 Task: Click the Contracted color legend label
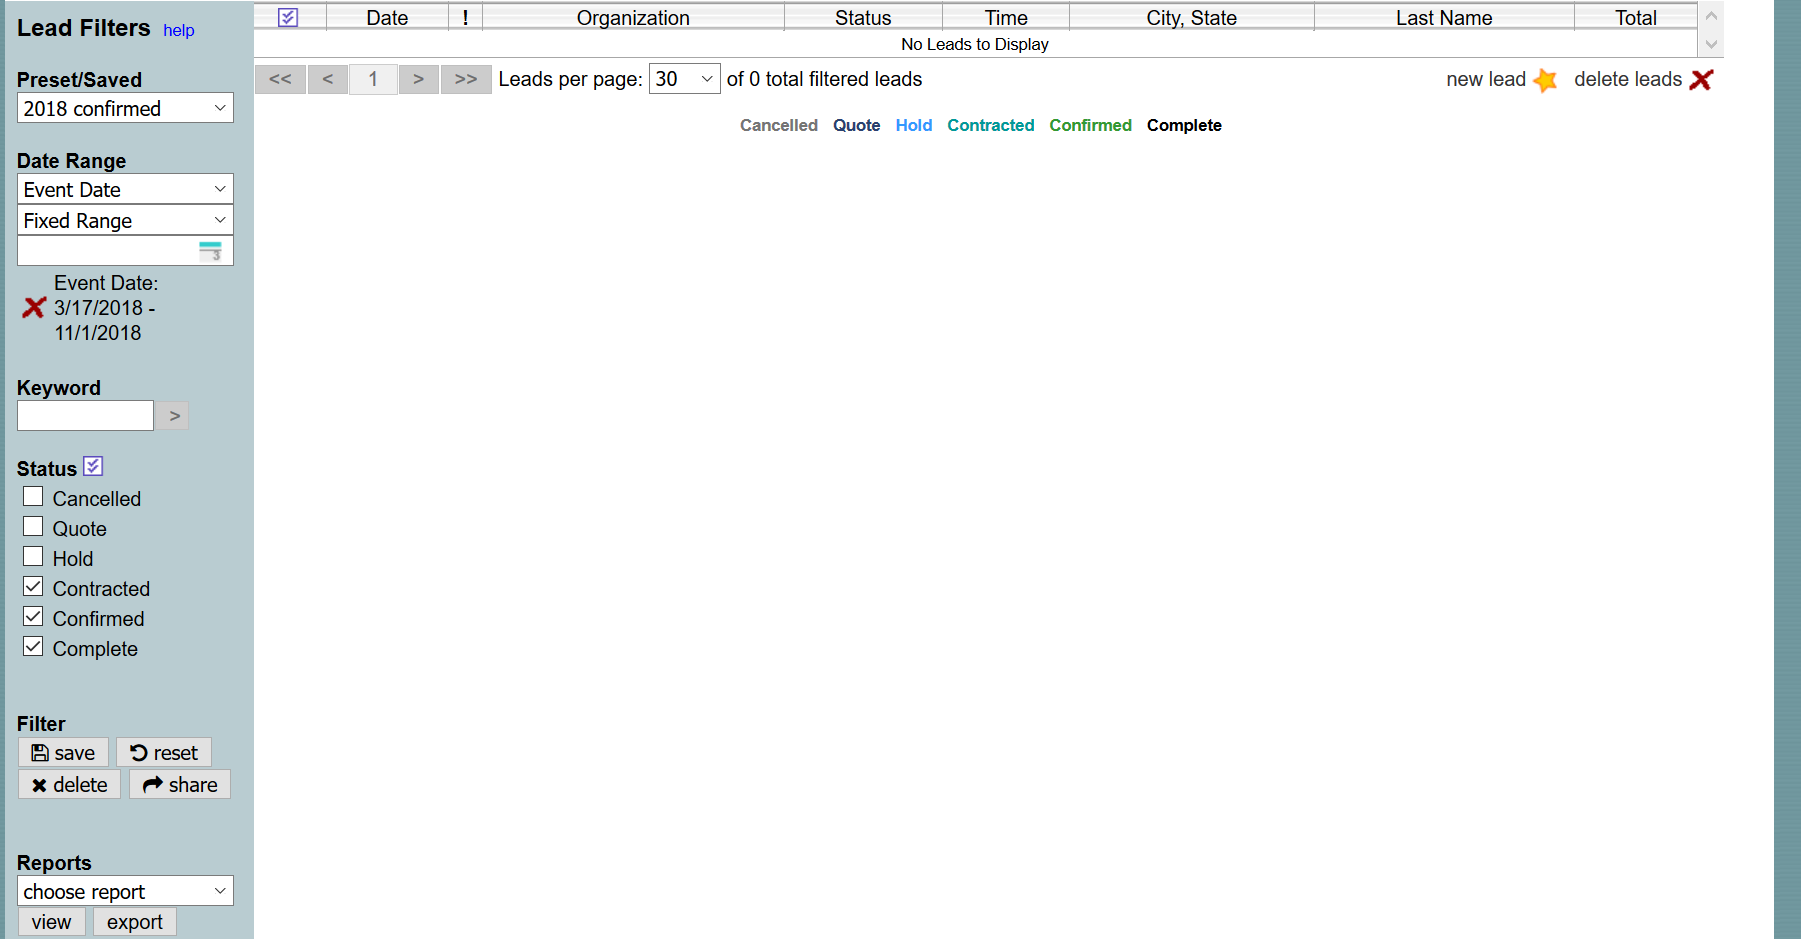[x=990, y=125]
